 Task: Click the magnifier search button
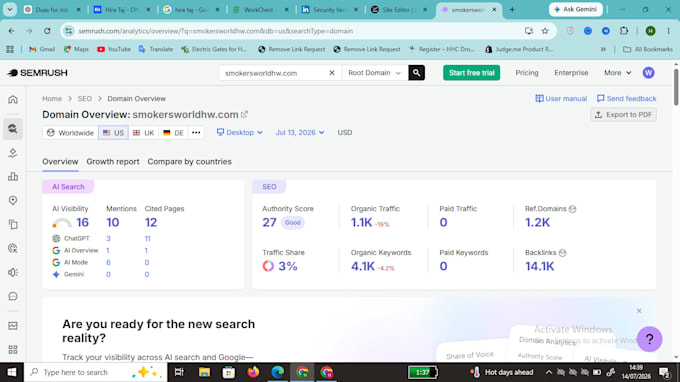point(416,73)
